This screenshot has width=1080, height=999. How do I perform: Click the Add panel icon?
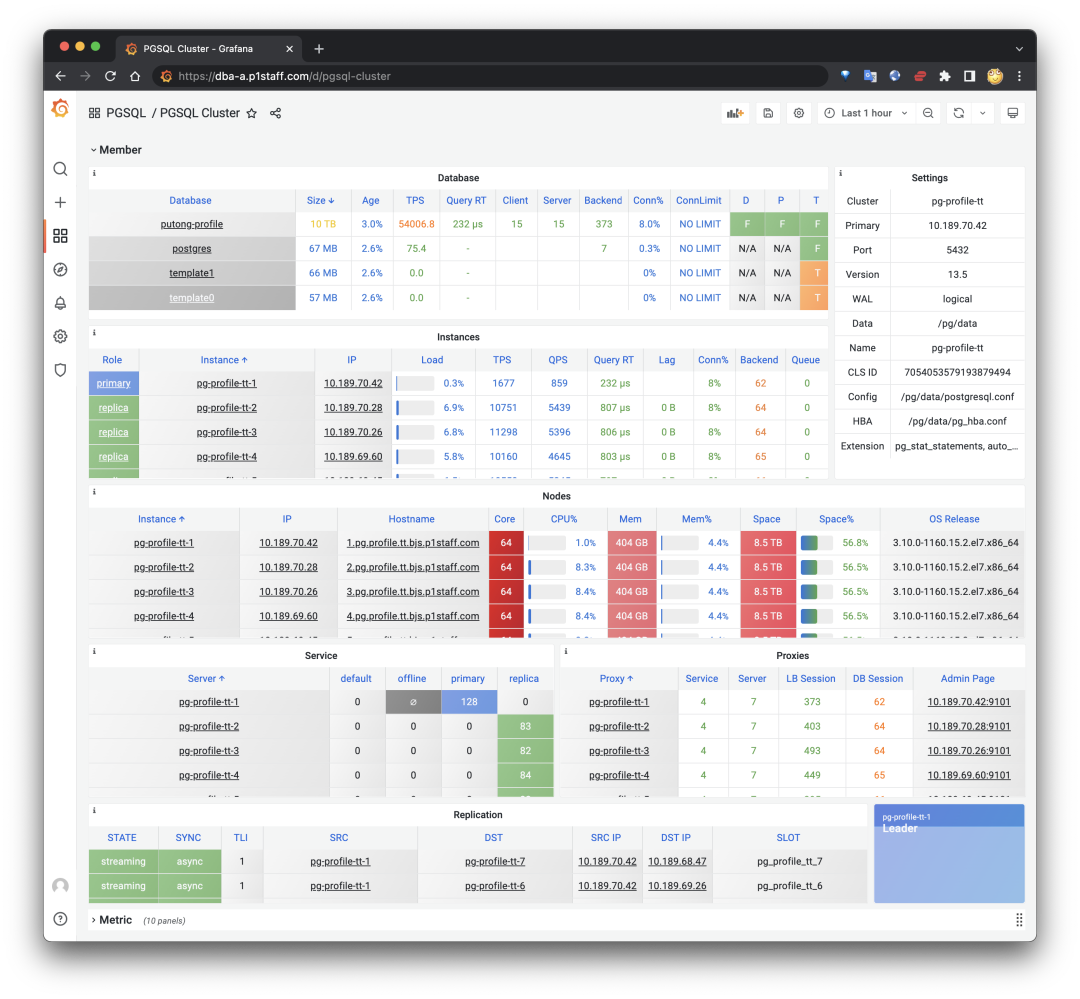pyautogui.click(x=735, y=113)
